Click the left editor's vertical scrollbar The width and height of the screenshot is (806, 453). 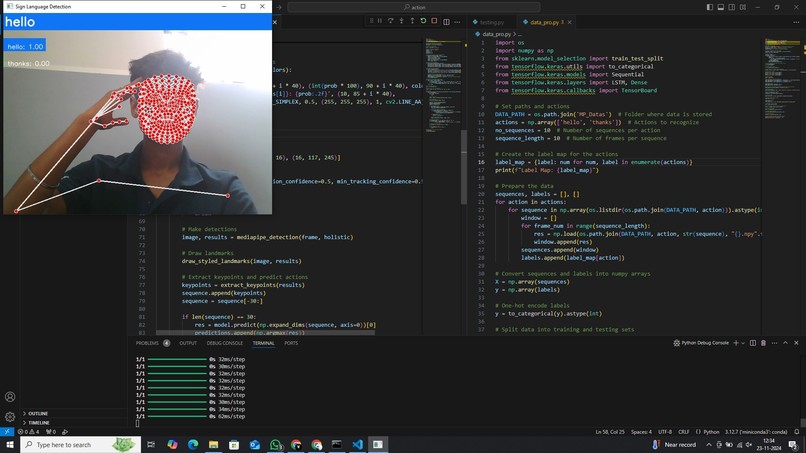464,165
